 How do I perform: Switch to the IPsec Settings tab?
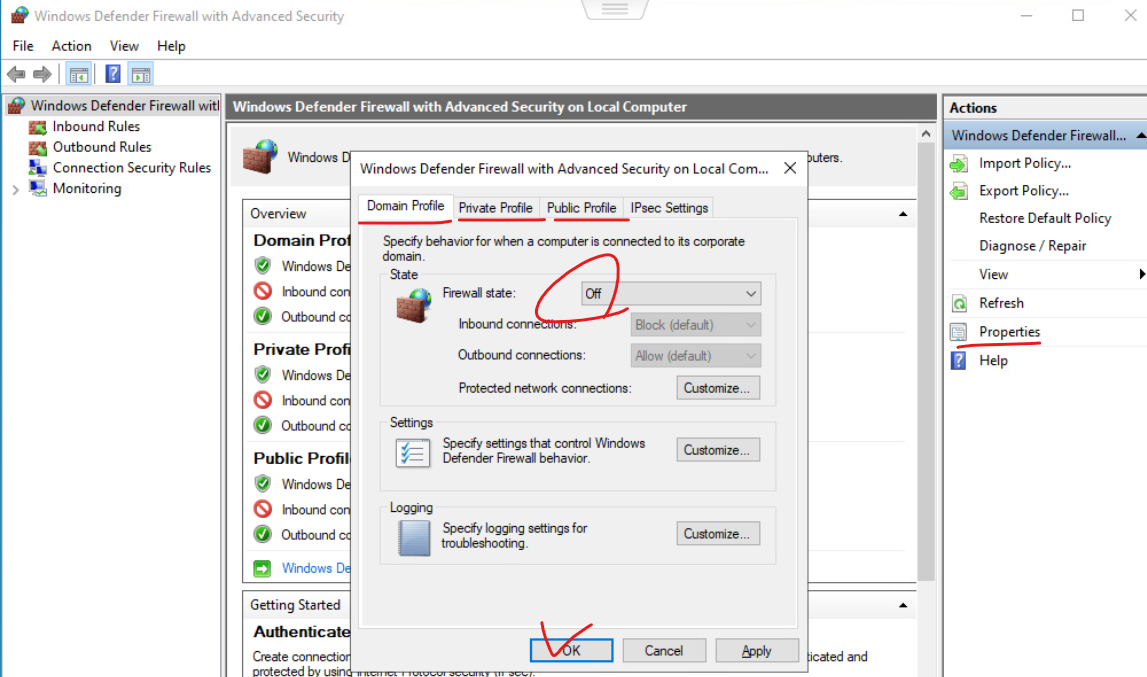(669, 208)
